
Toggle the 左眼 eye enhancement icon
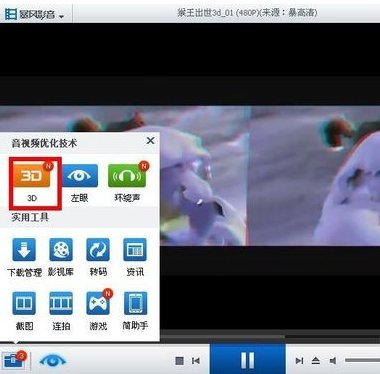pos(79,175)
